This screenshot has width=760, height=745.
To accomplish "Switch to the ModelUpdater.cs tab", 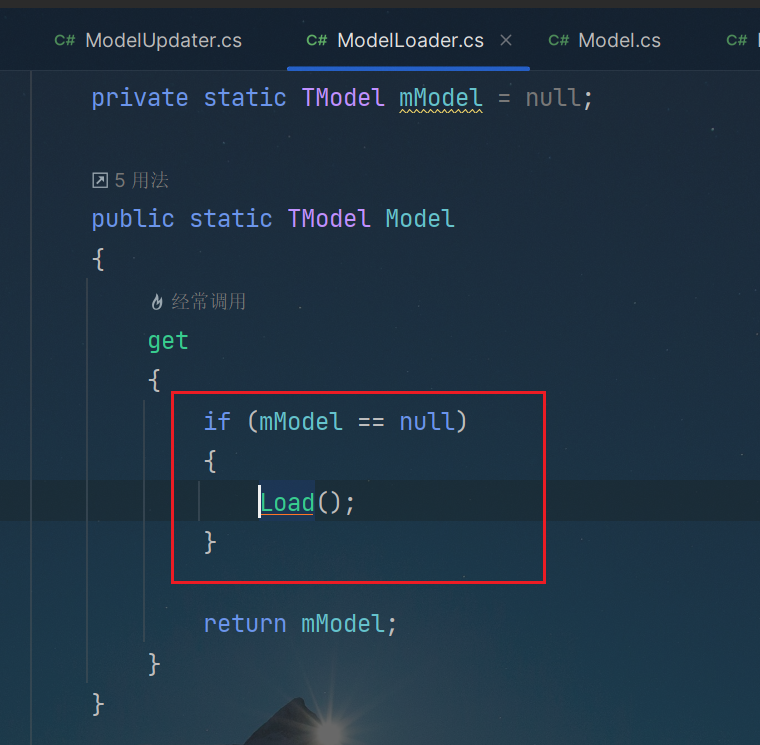I will (148, 40).
